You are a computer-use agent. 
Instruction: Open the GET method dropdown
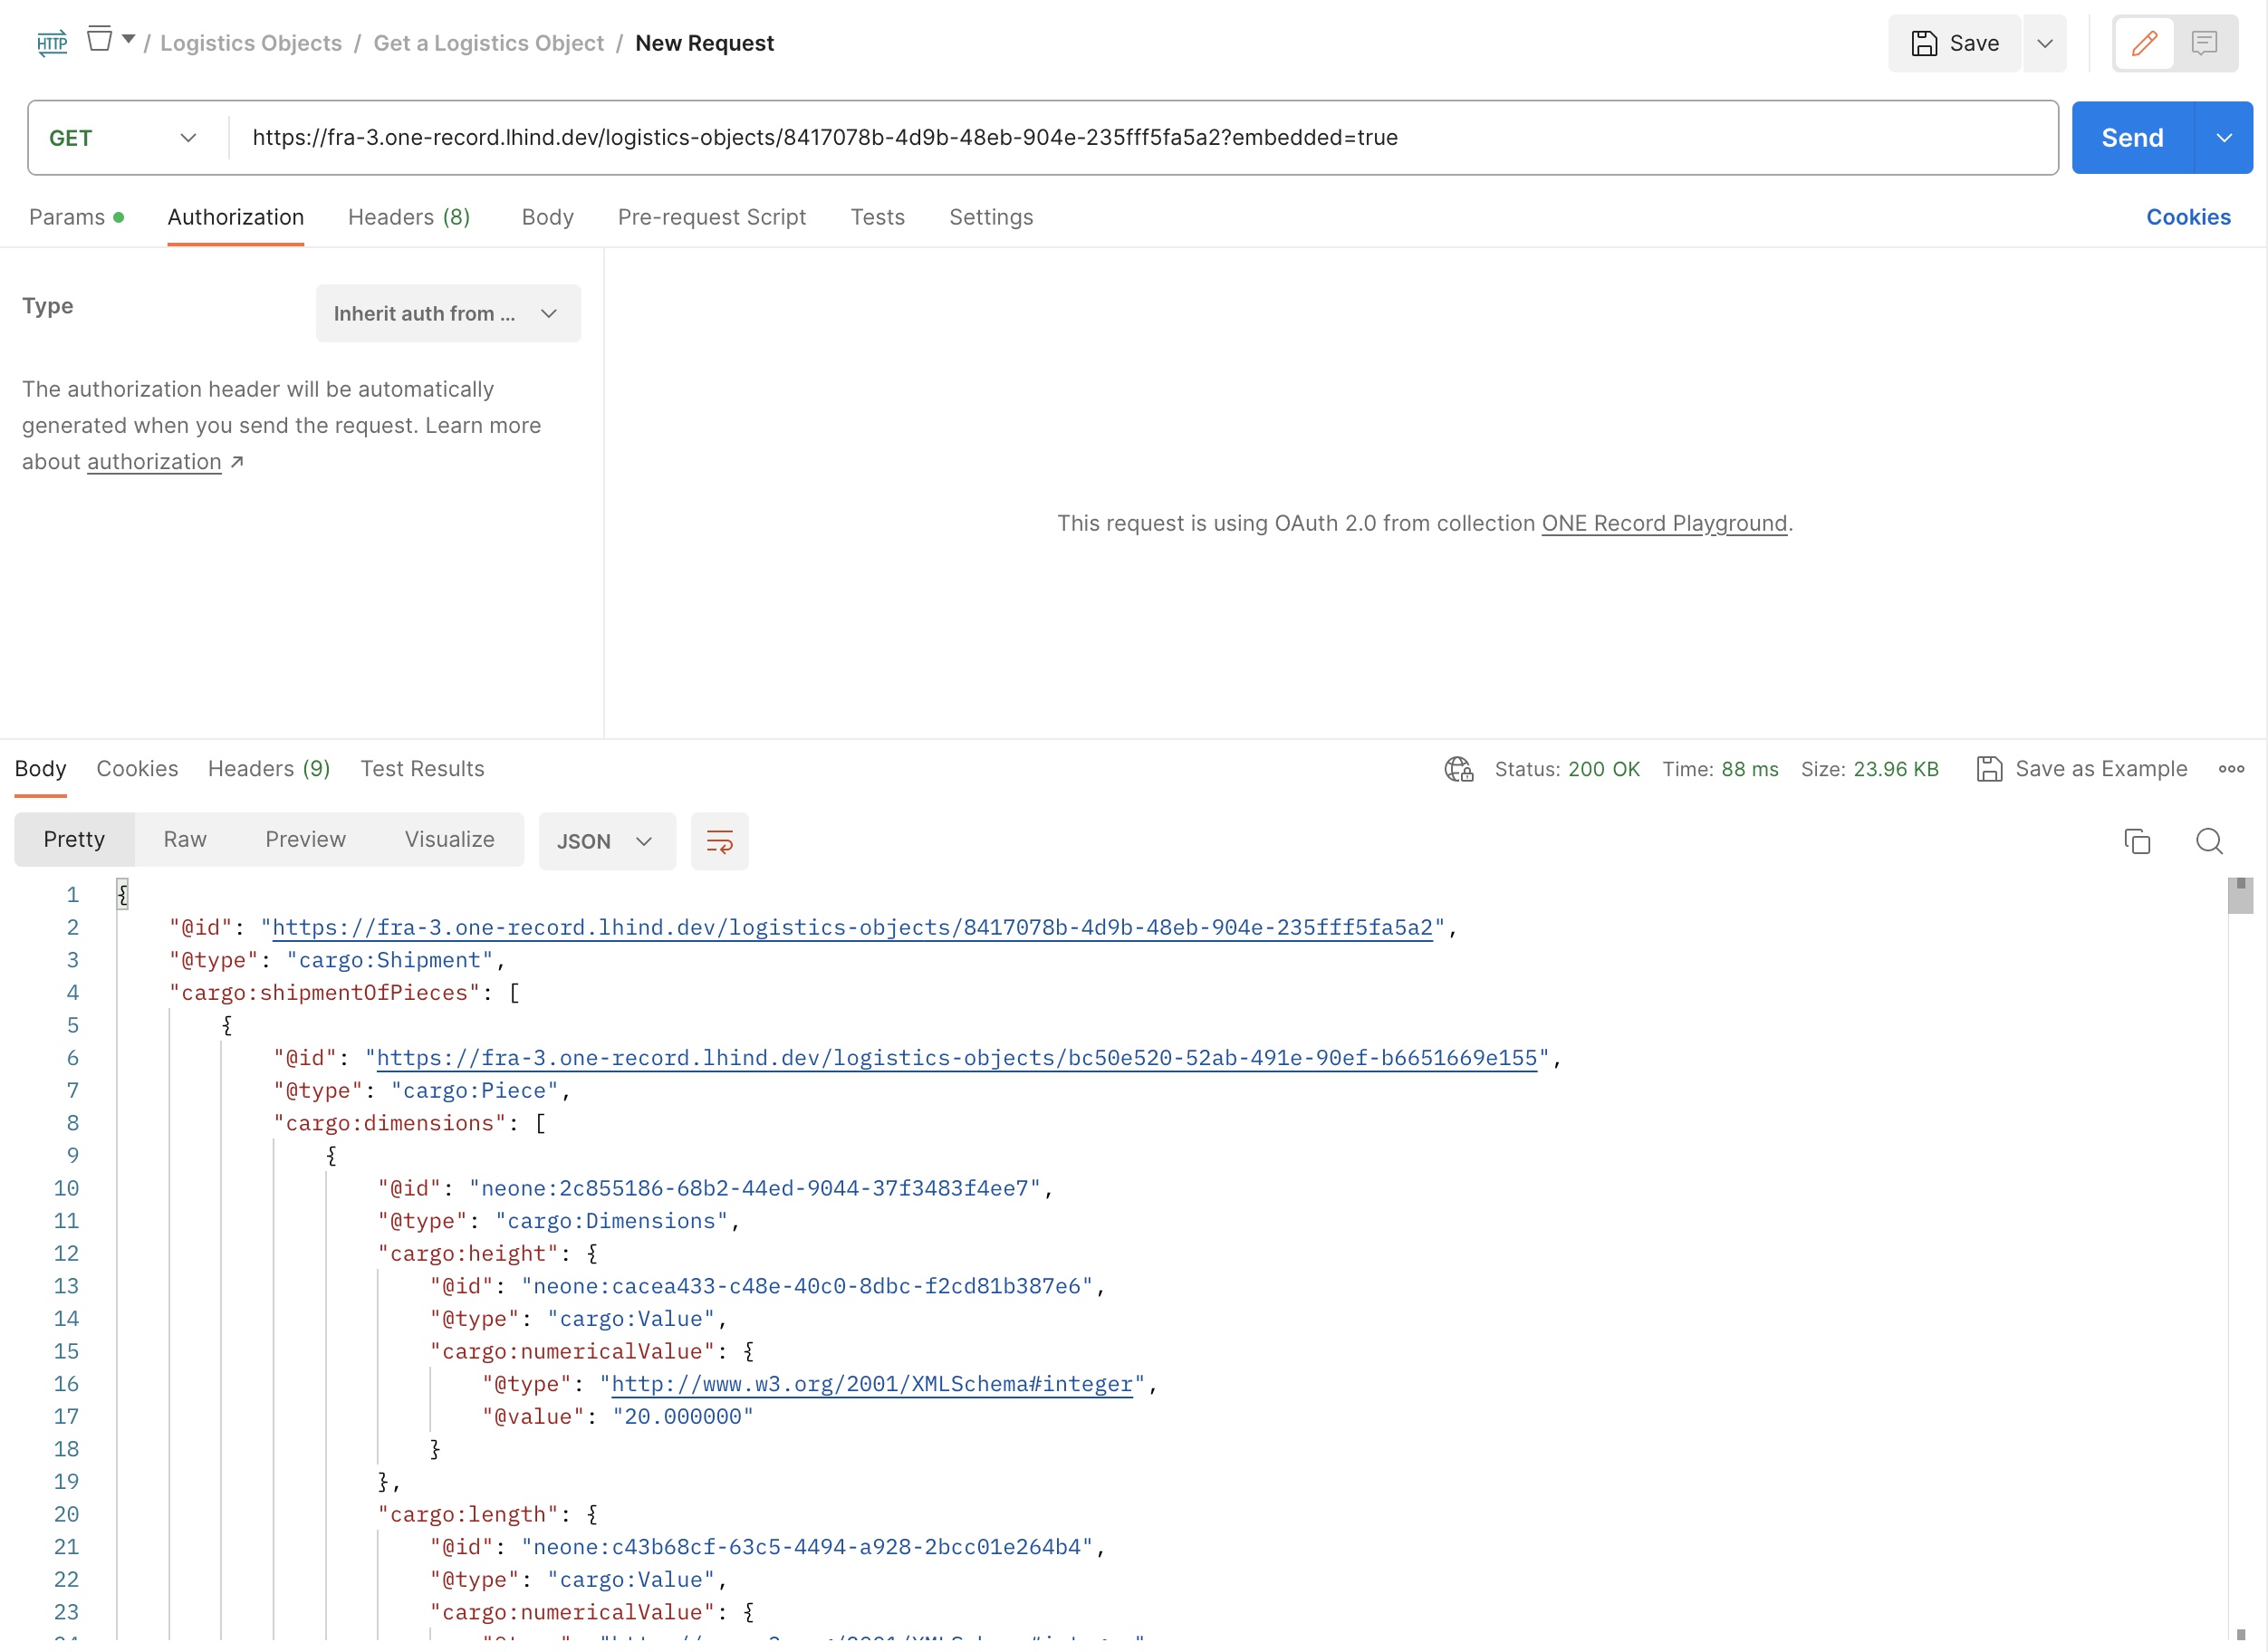(x=123, y=138)
